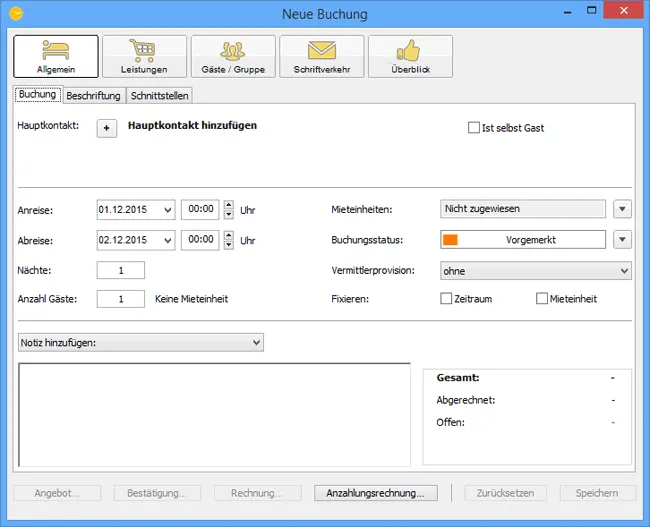Open the Schriftverkehr envelope section
650x527 pixels.
click(x=322, y=56)
